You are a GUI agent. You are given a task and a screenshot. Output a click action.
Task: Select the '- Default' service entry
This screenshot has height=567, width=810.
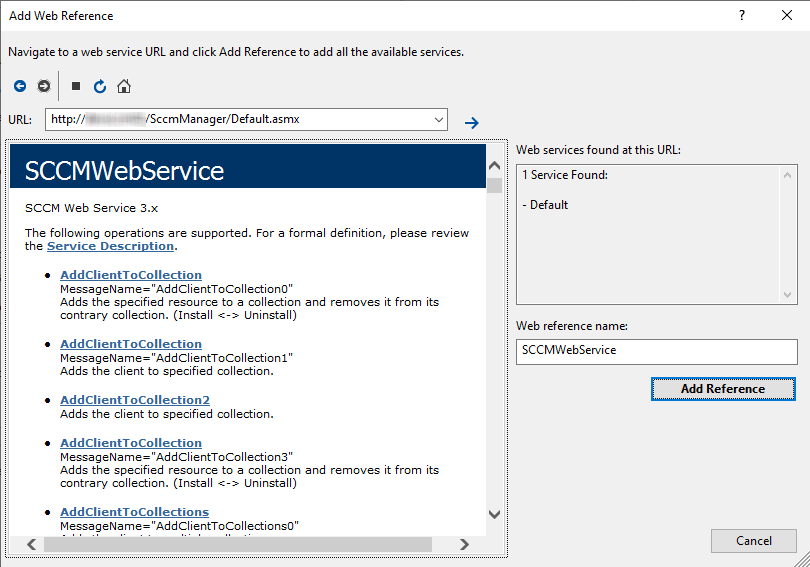click(x=545, y=205)
